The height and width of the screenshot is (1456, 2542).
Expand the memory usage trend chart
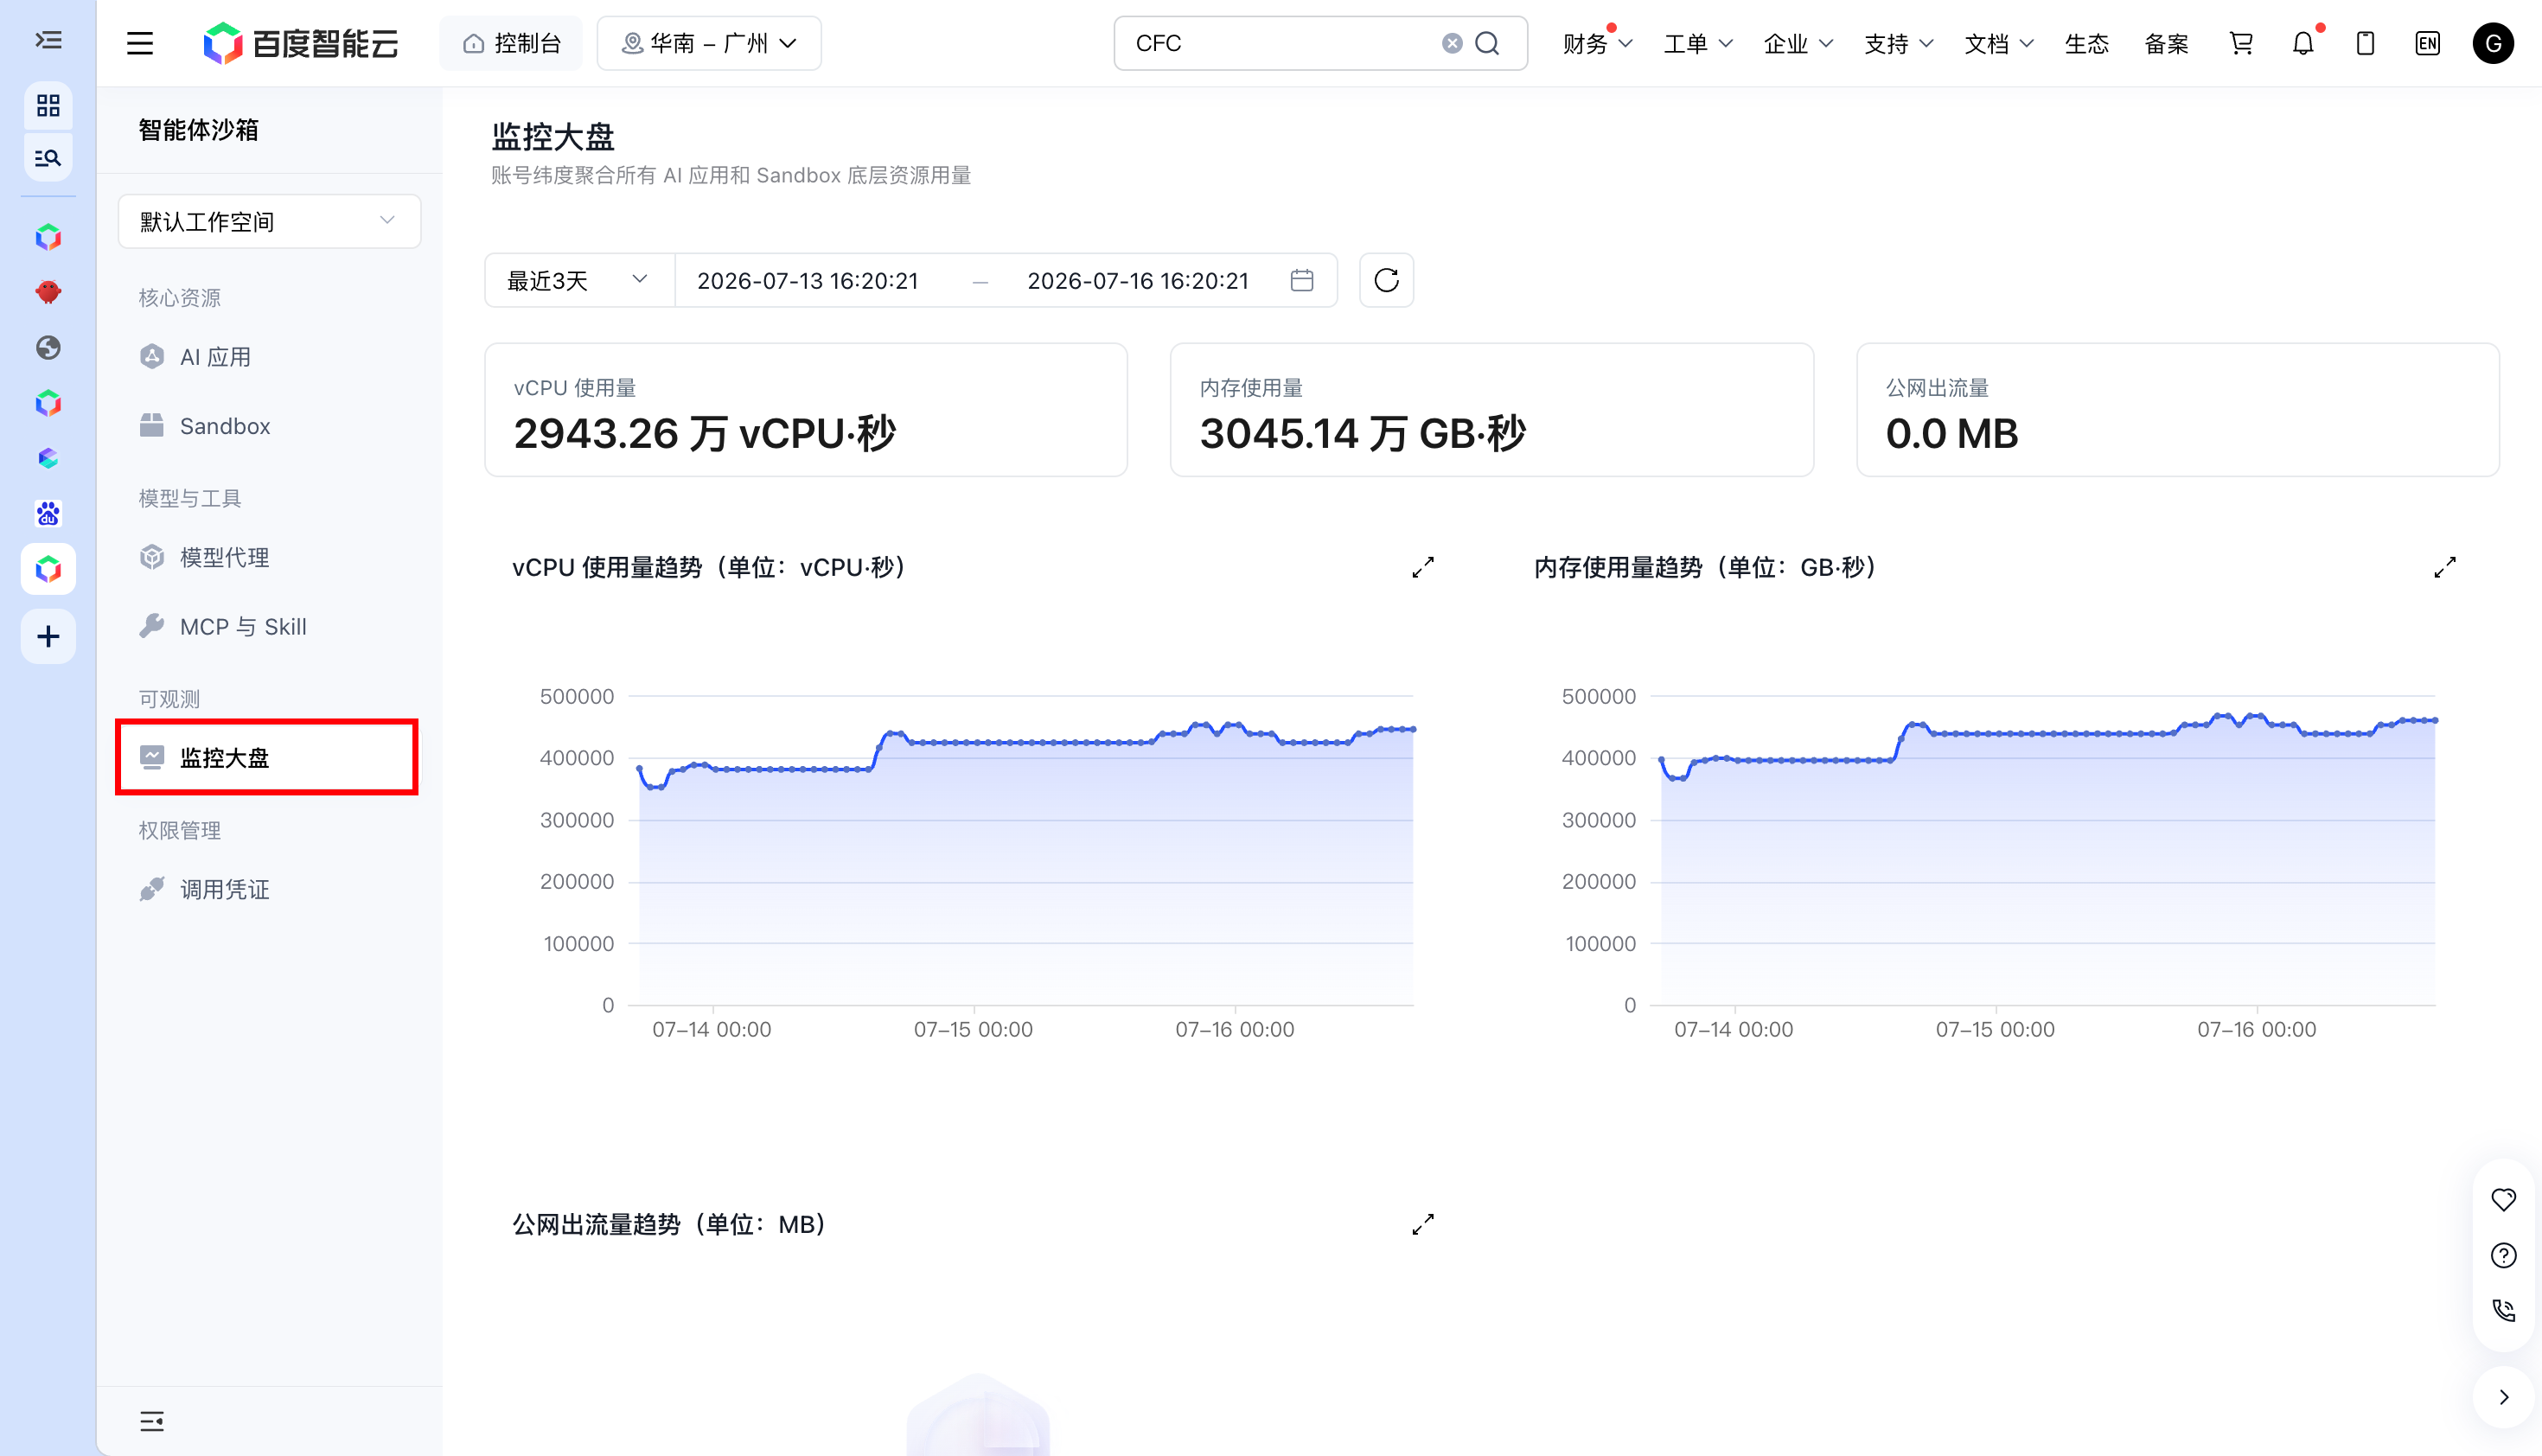(2445, 567)
